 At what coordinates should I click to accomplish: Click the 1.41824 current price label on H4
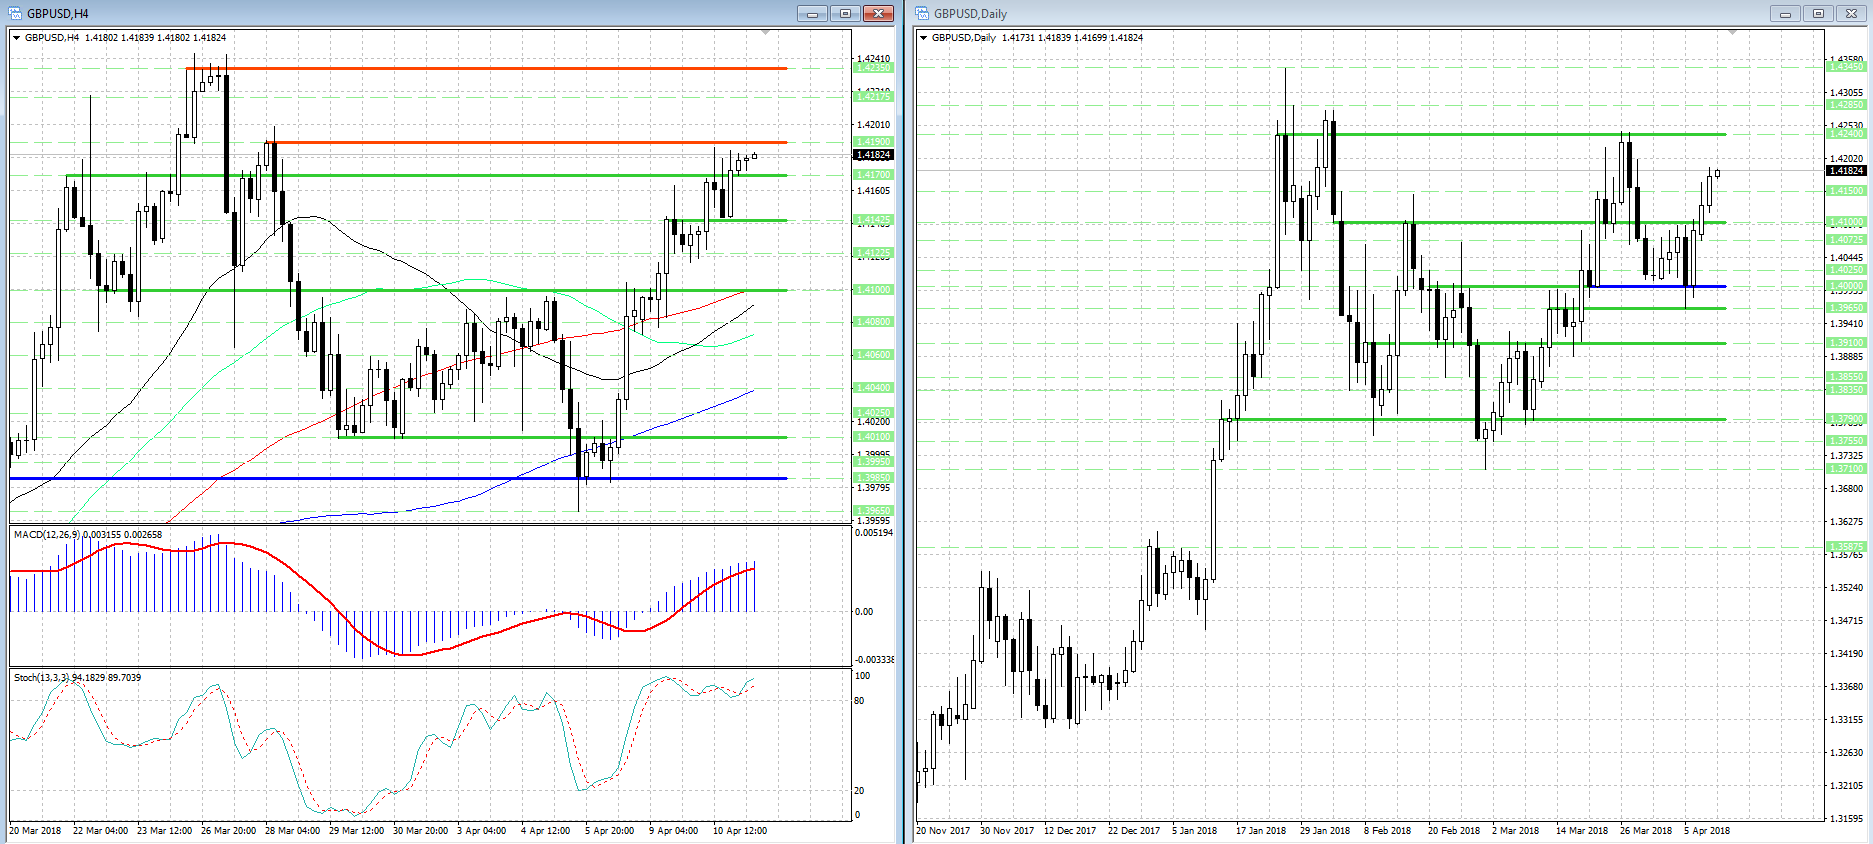point(873,155)
